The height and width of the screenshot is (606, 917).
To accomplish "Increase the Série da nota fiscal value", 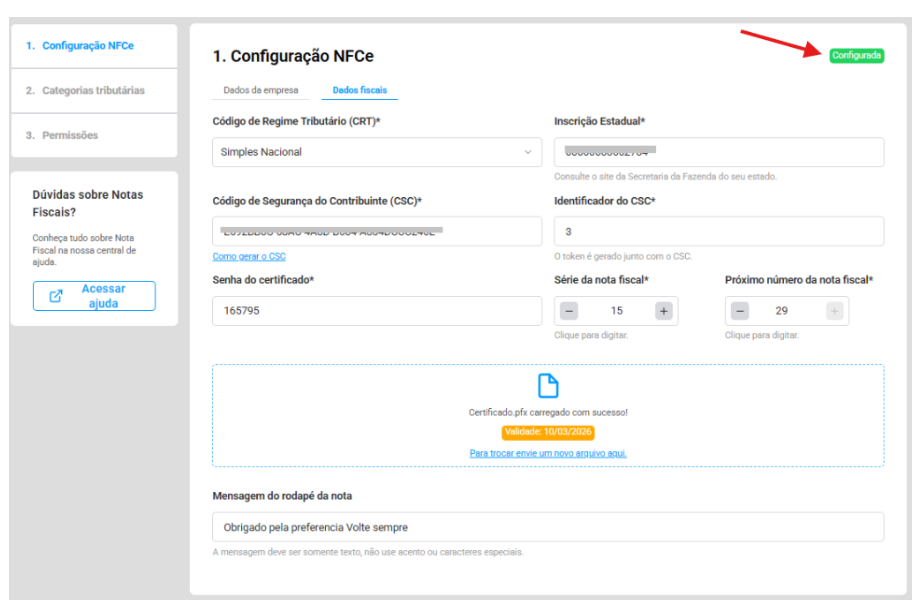I will [663, 311].
